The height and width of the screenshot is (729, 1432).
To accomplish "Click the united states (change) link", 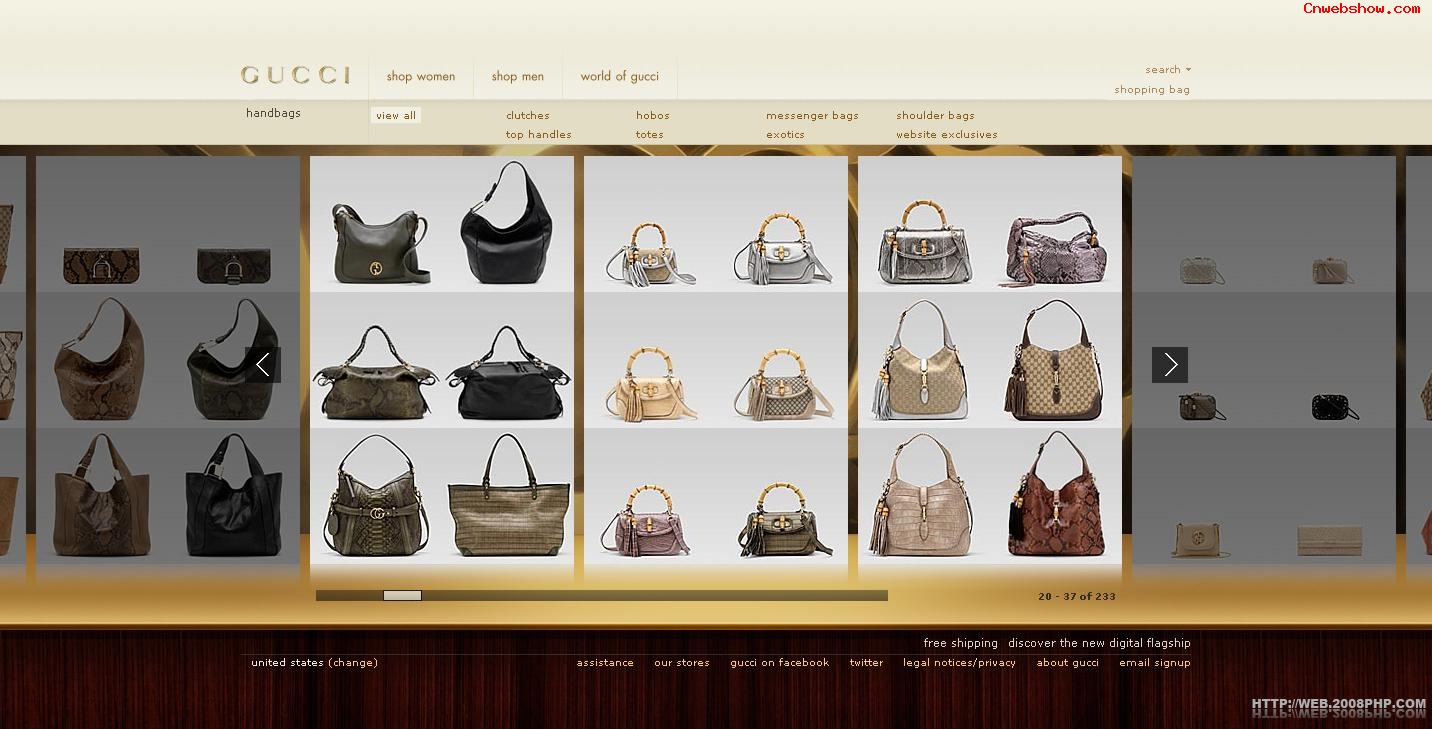I will [314, 662].
